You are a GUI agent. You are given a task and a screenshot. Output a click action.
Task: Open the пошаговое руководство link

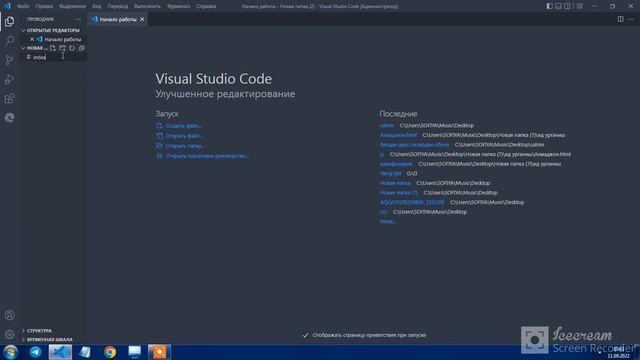tap(207, 156)
